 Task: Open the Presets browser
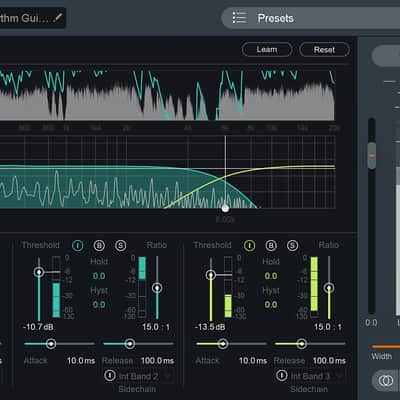311,18
